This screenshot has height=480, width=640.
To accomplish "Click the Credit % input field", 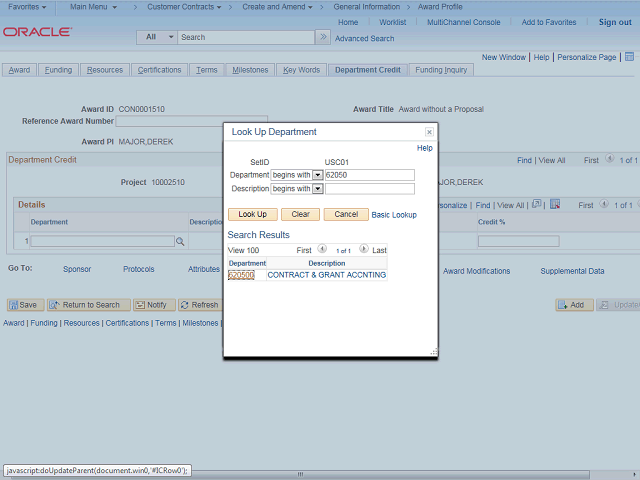I will (518, 241).
